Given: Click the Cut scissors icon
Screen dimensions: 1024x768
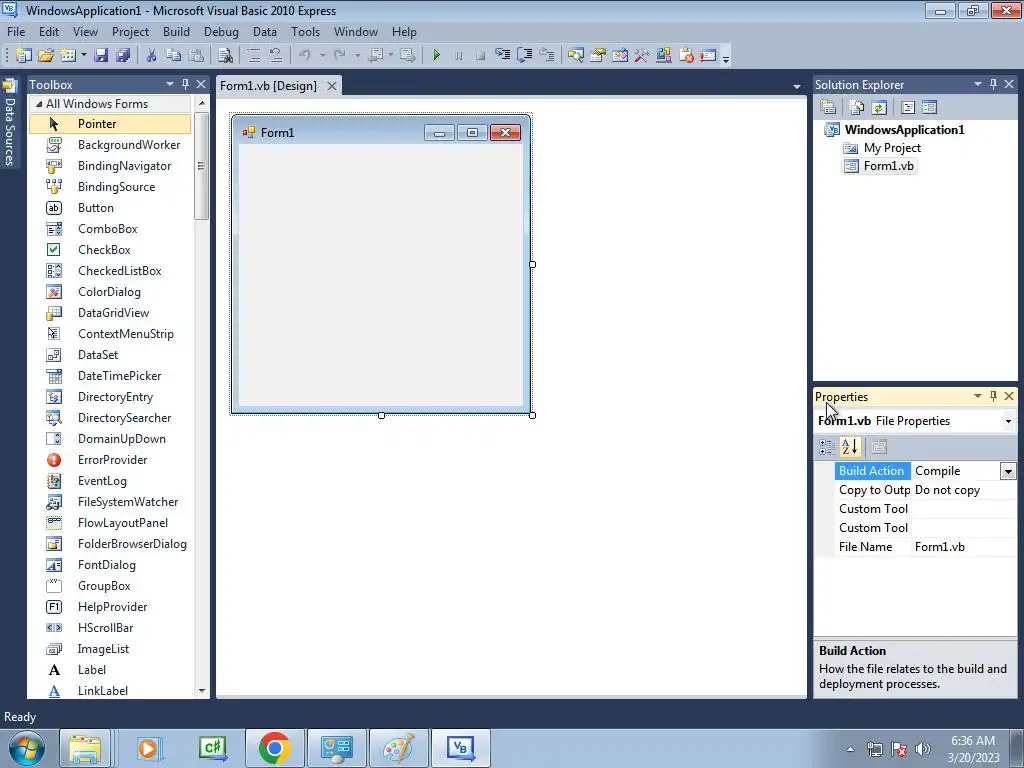Looking at the screenshot, I should 152,56.
